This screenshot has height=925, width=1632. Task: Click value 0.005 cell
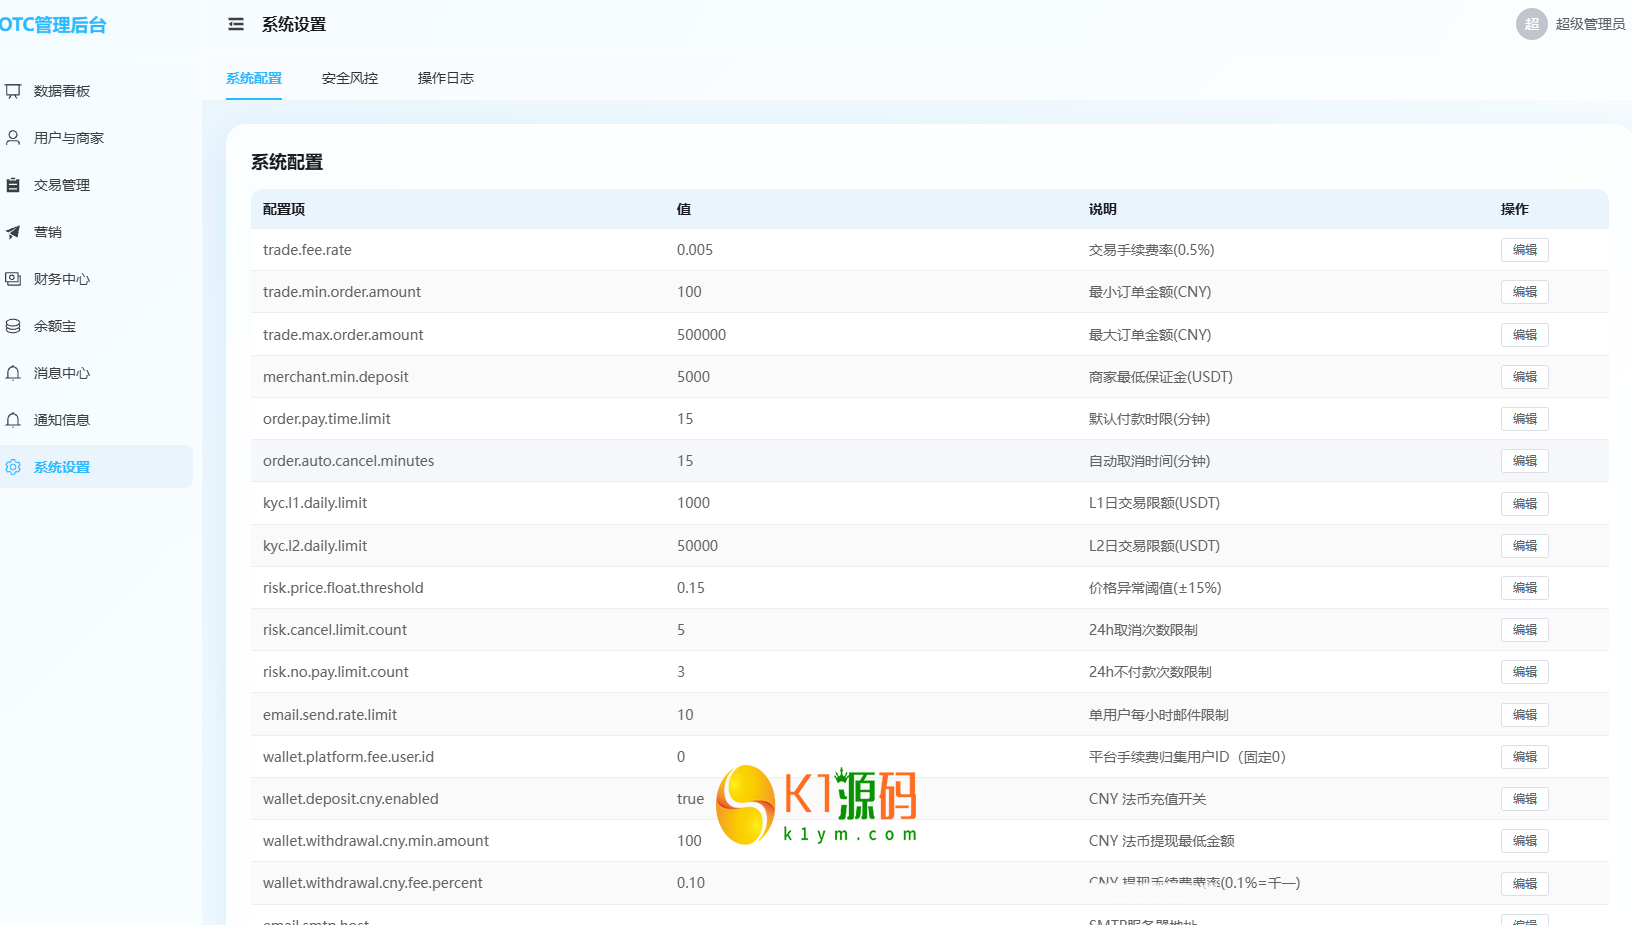[x=695, y=250]
